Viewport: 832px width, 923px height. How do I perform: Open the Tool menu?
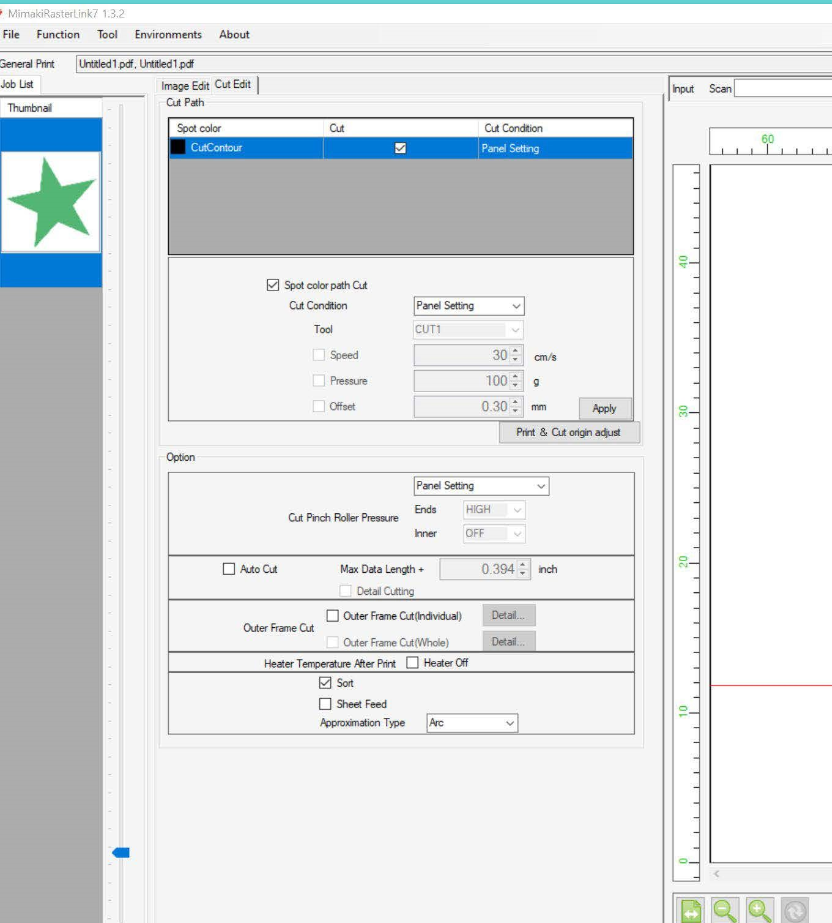(x=107, y=35)
